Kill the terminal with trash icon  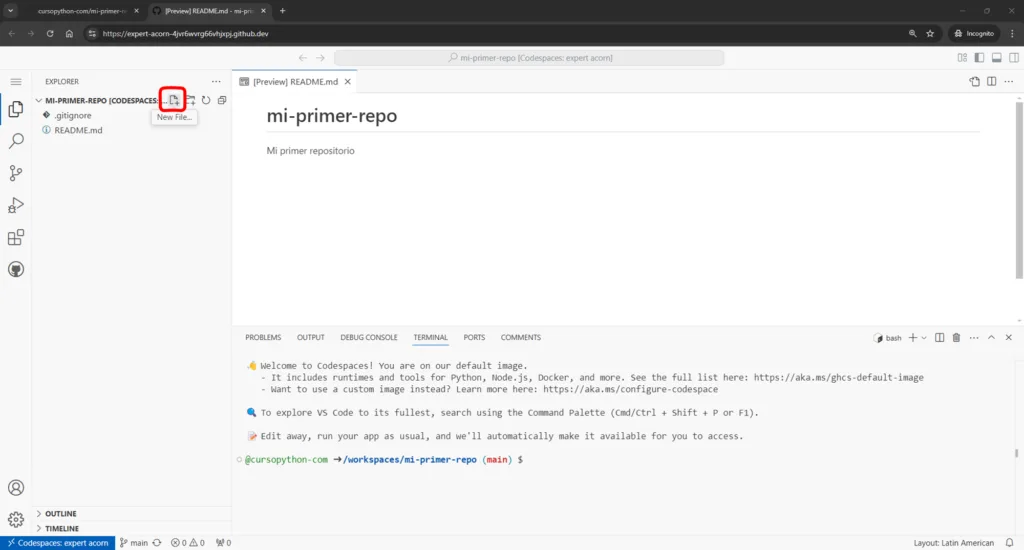956,338
